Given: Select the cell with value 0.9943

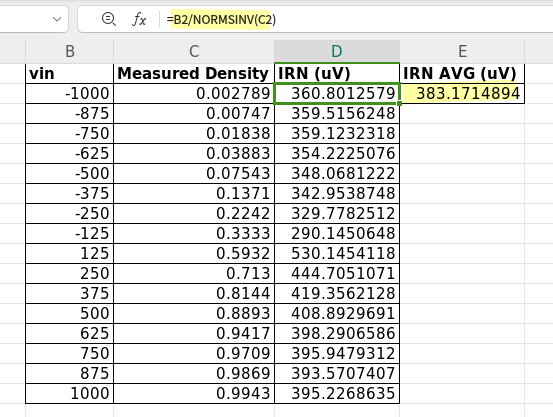Looking at the screenshot, I should (194, 393).
